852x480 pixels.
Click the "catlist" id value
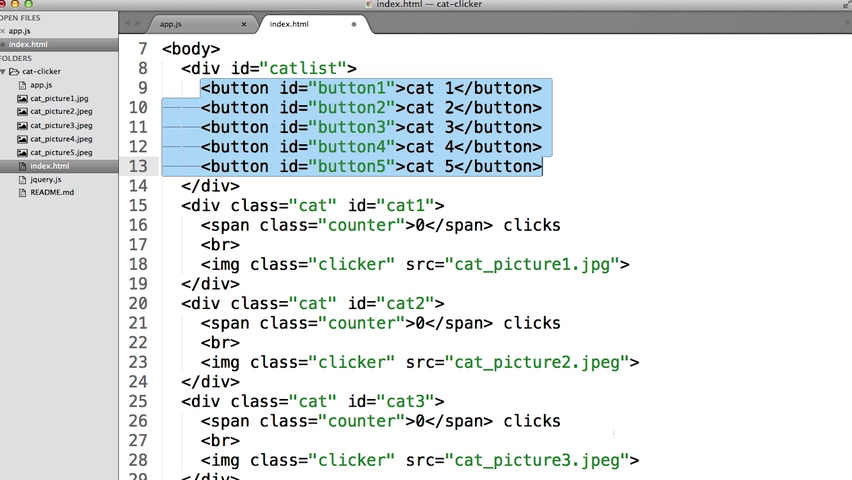303,68
